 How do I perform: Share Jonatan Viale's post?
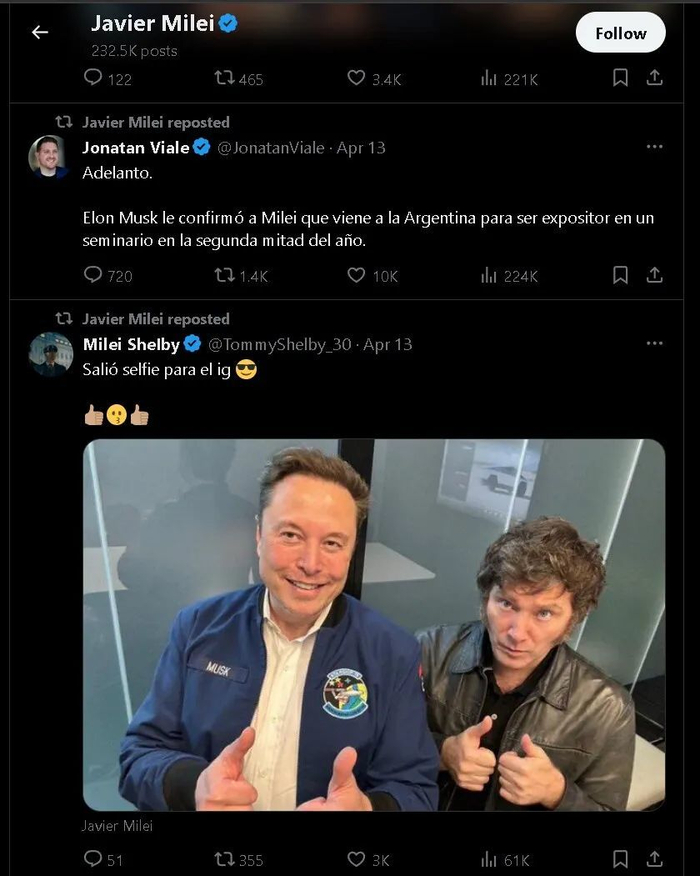[655, 275]
